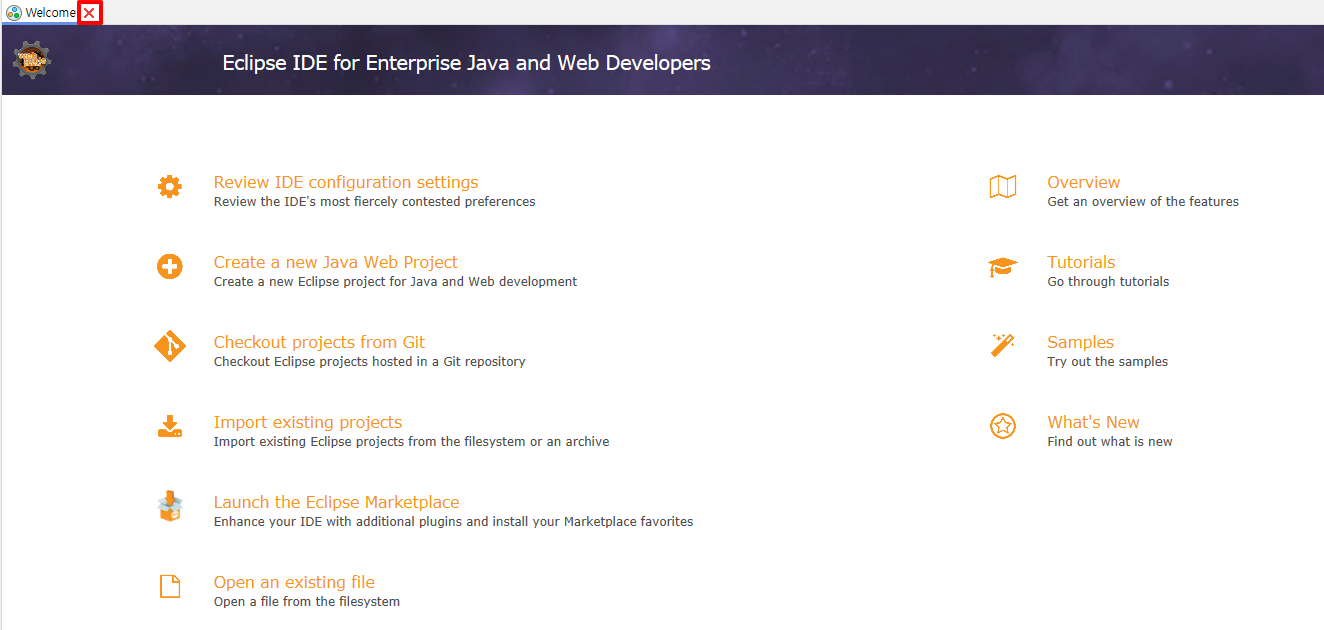Click "Go through tutorials" text
The width and height of the screenshot is (1324, 630).
(x=1108, y=282)
